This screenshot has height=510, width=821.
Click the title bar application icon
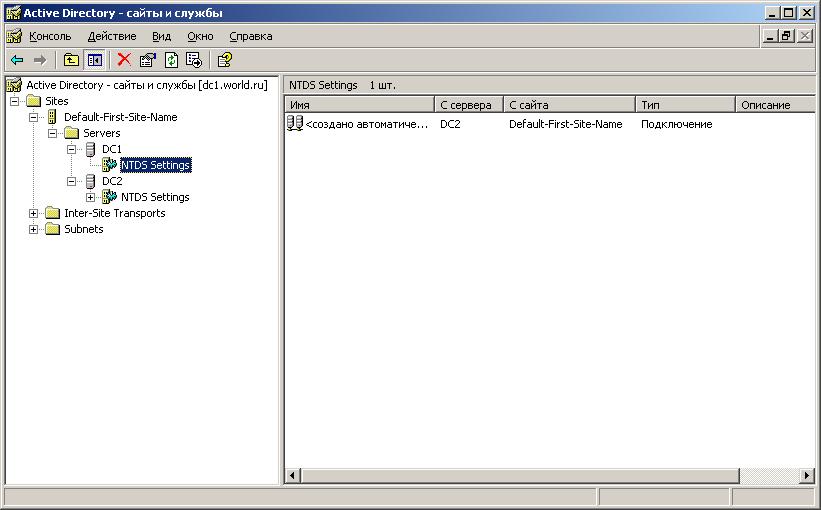tap(13, 13)
